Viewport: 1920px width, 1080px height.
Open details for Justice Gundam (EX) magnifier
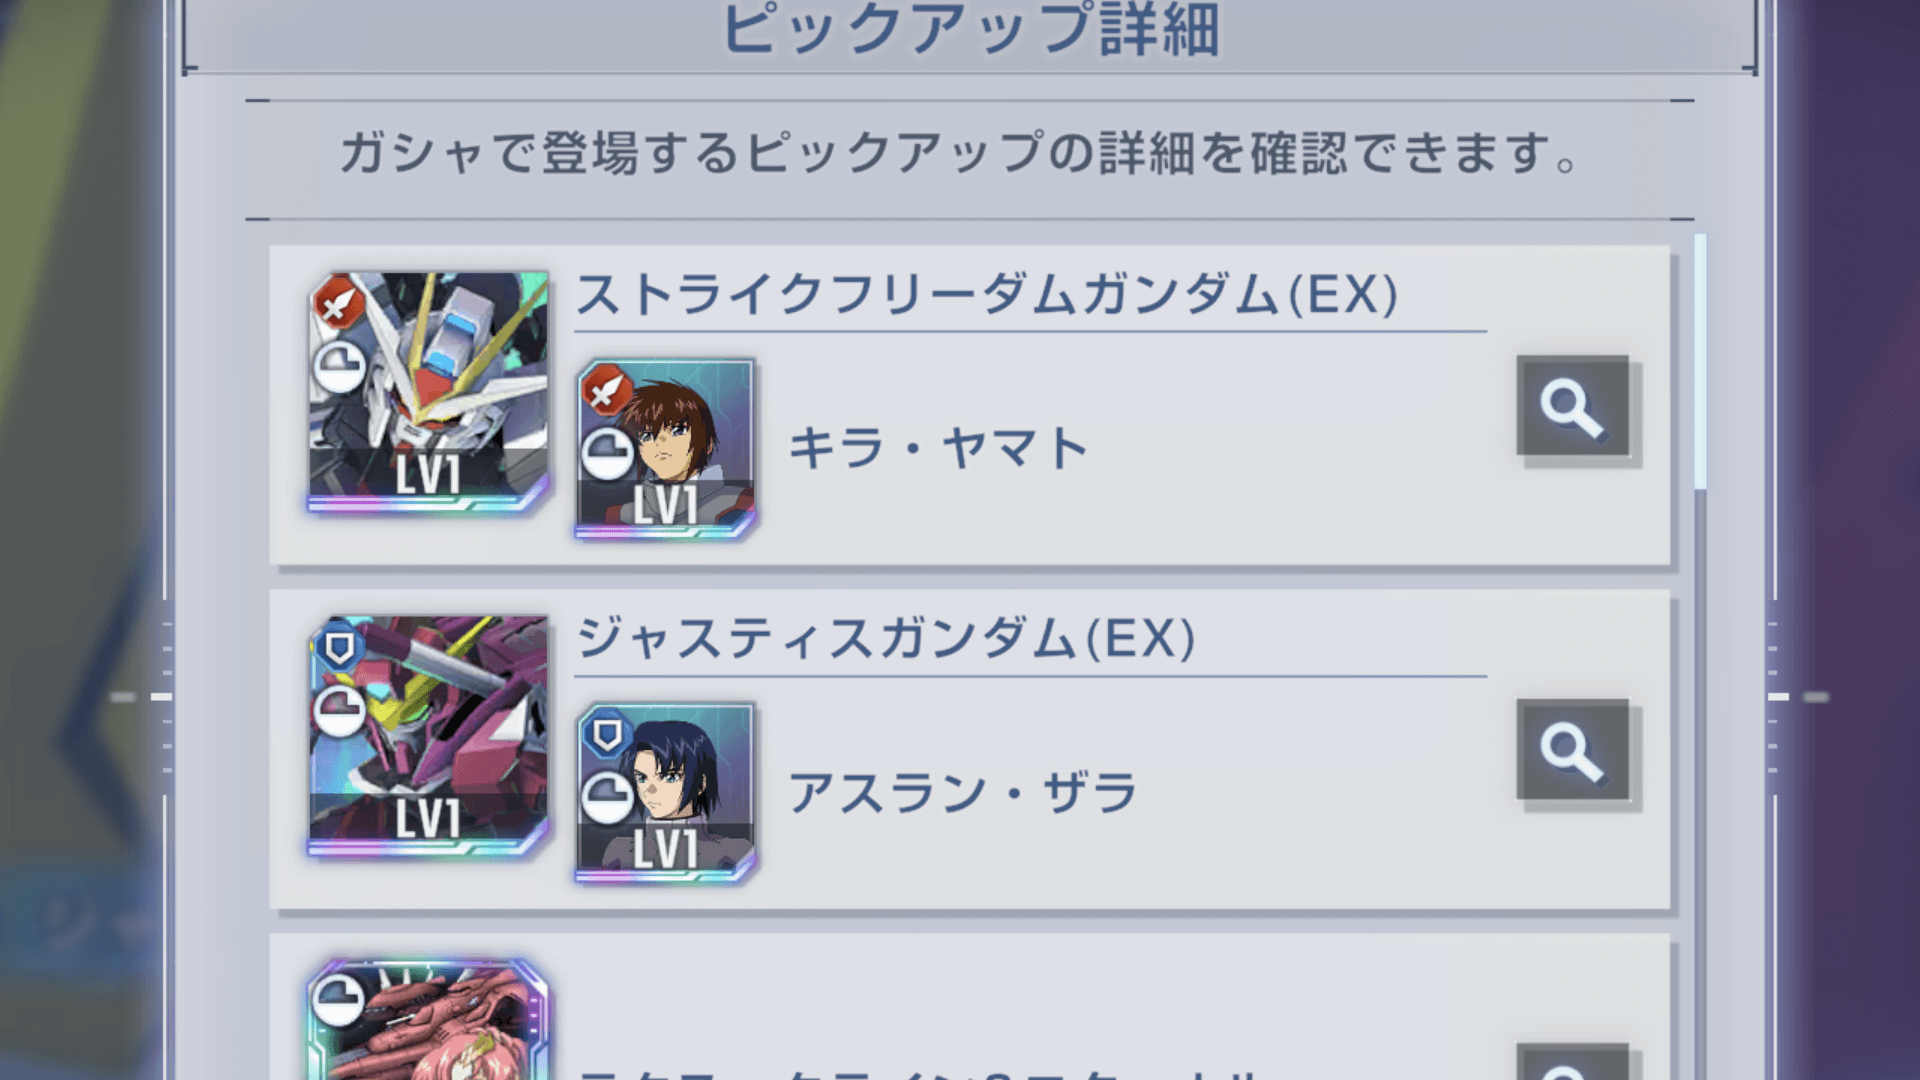pyautogui.click(x=1573, y=750)
